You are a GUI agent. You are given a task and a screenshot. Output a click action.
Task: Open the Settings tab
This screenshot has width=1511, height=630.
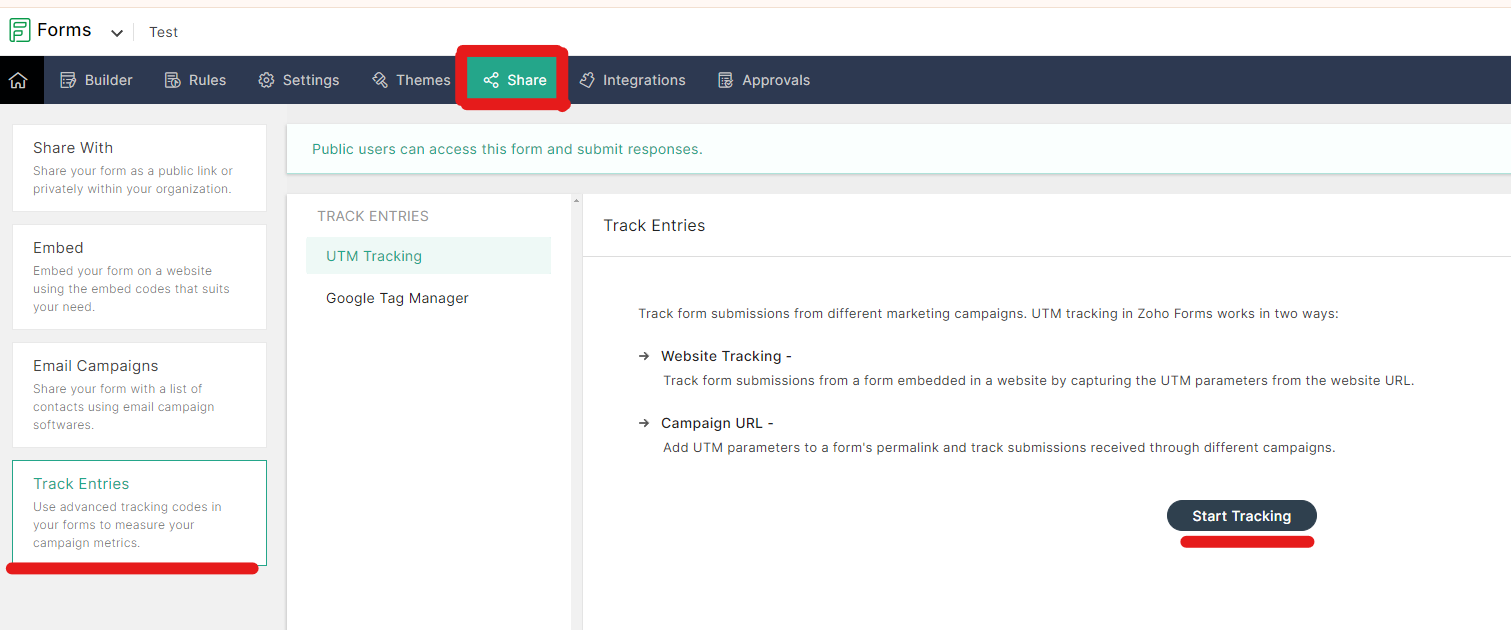[299, 80]
